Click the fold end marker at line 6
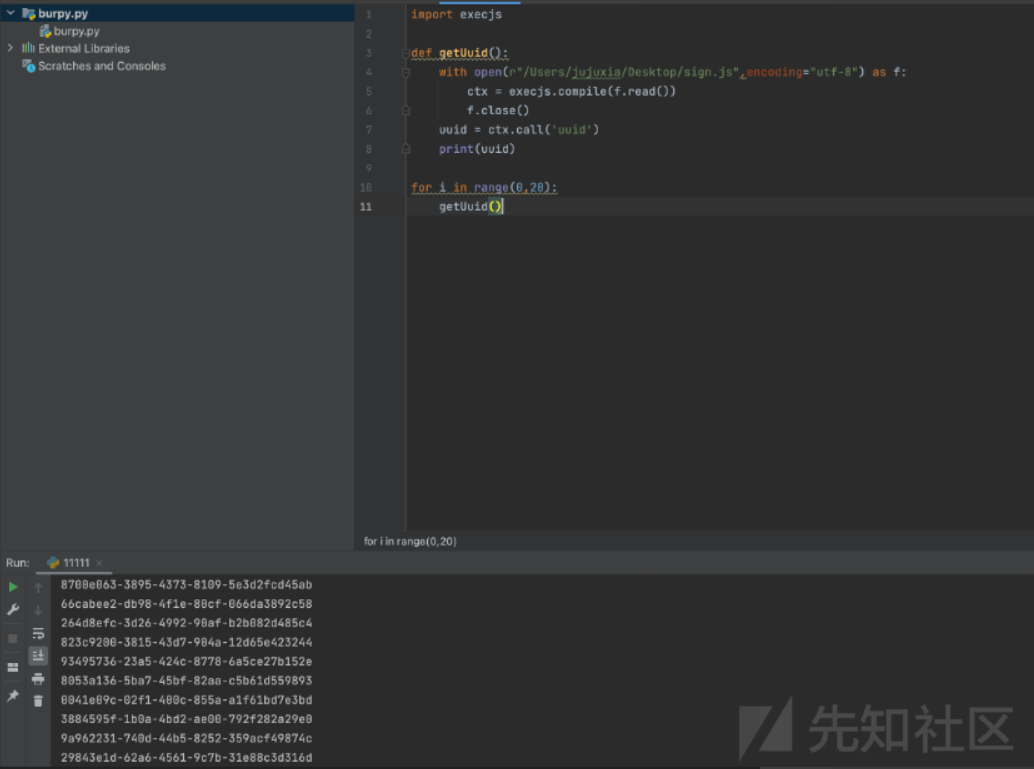Screen dimensions: 1034x769 point(406,111)
